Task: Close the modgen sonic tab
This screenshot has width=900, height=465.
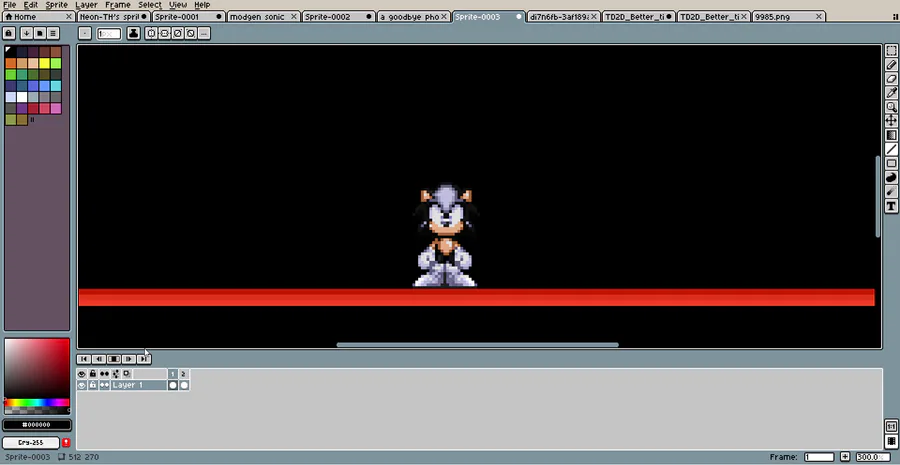Action: point(294,17)
